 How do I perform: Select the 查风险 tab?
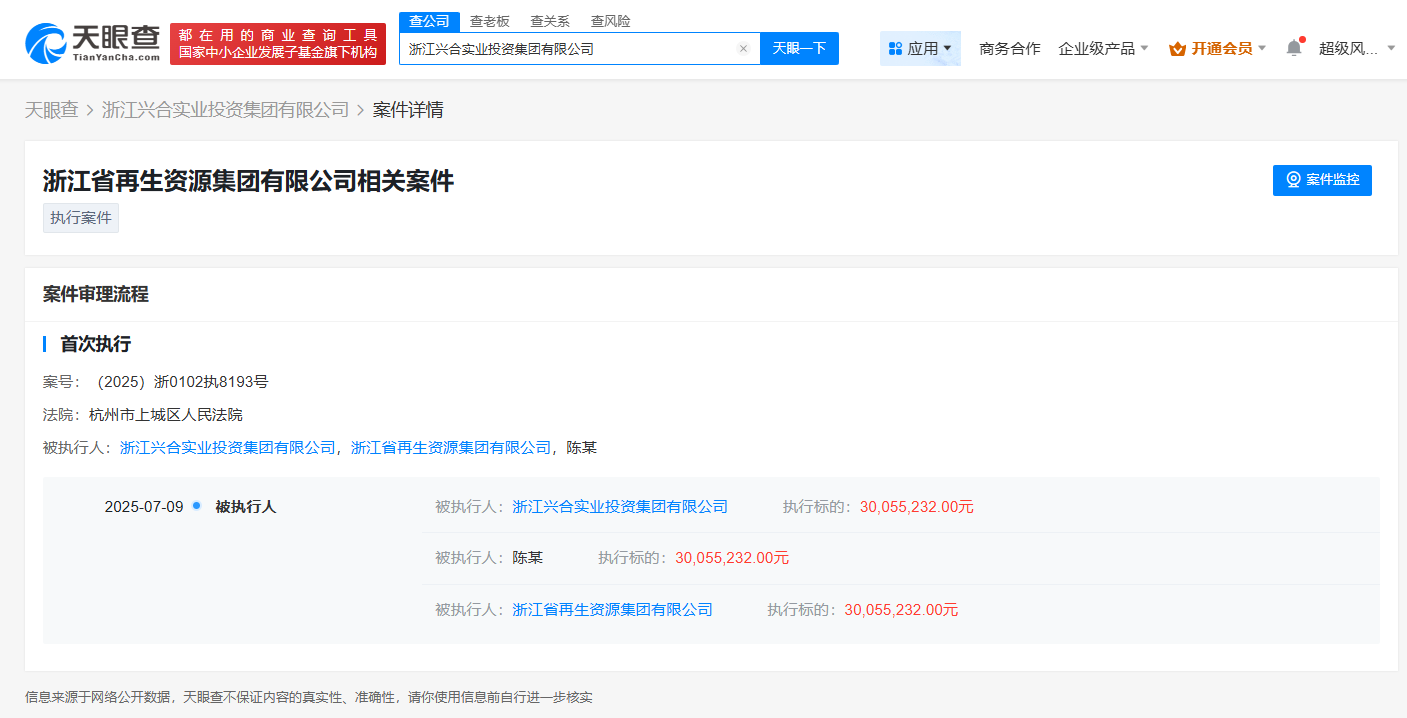[610, 21]
